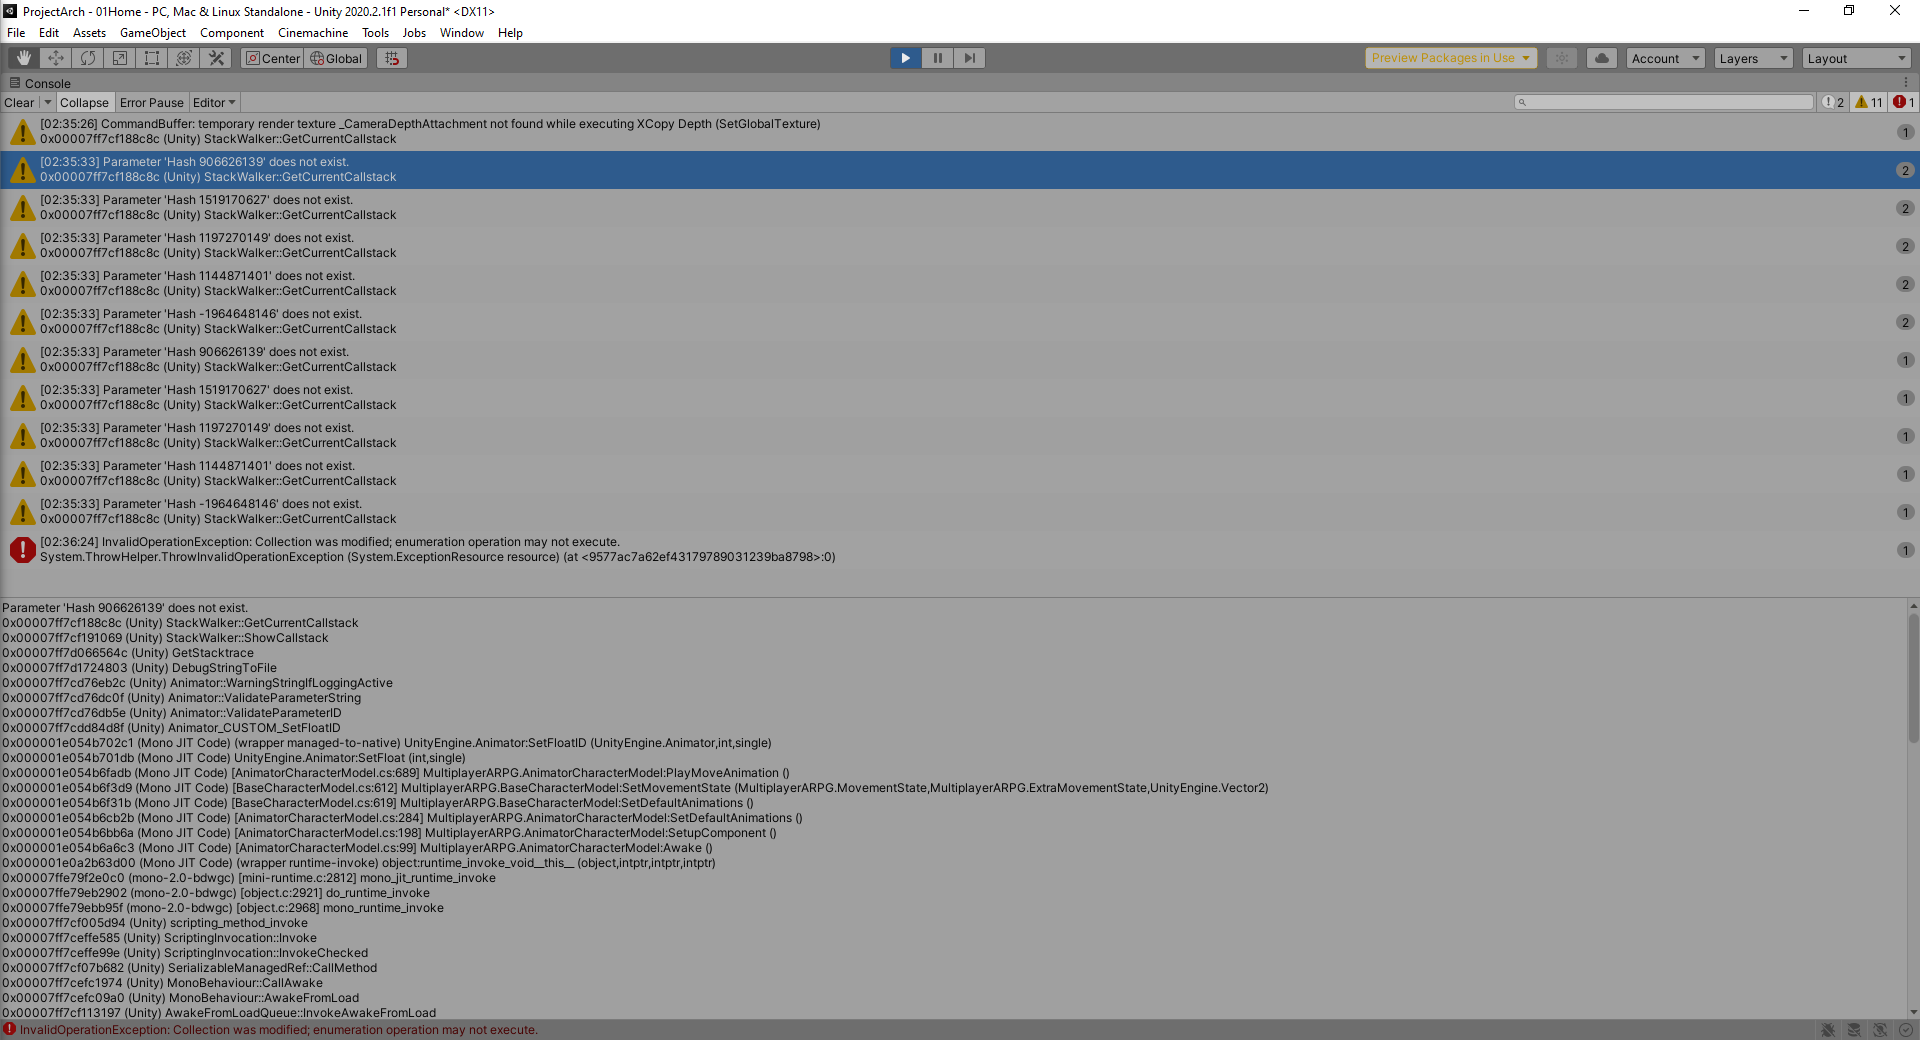Enable Error Pause in the Console
Viewport: 1920px width, 1040px height.
click(151, 102)
